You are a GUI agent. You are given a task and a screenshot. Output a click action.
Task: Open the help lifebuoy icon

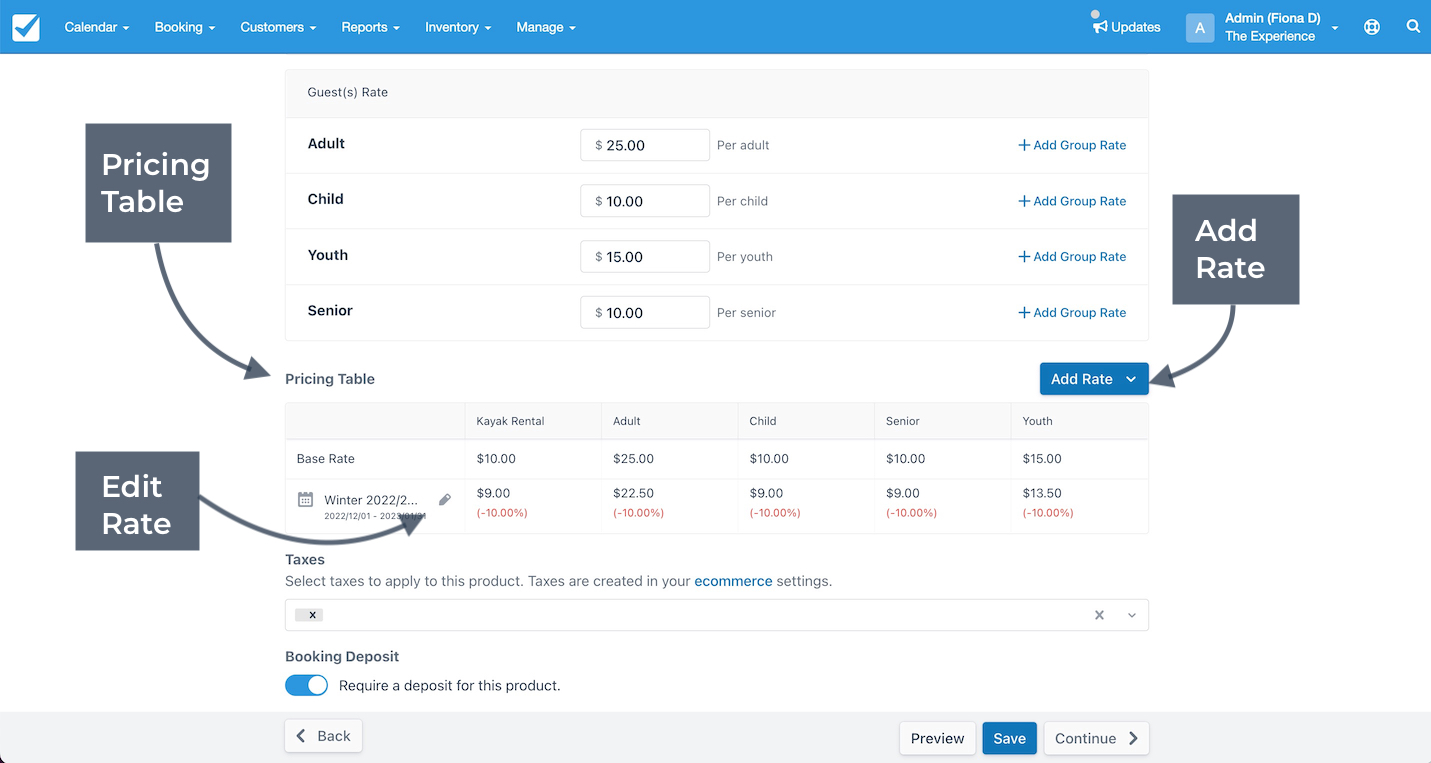point(1372,27)
